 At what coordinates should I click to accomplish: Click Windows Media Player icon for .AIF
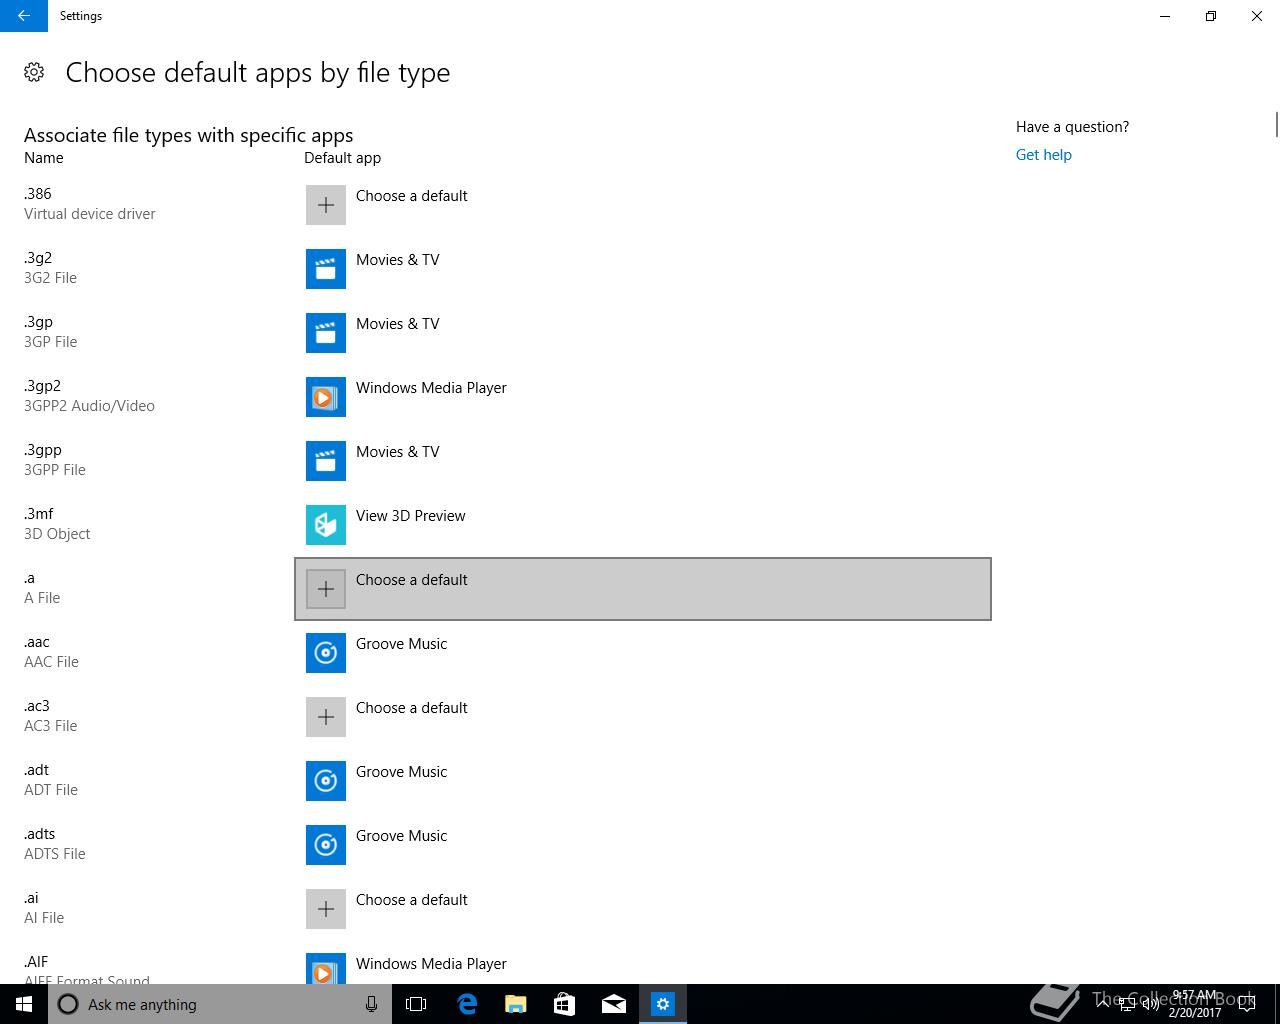tap(326, 968)
